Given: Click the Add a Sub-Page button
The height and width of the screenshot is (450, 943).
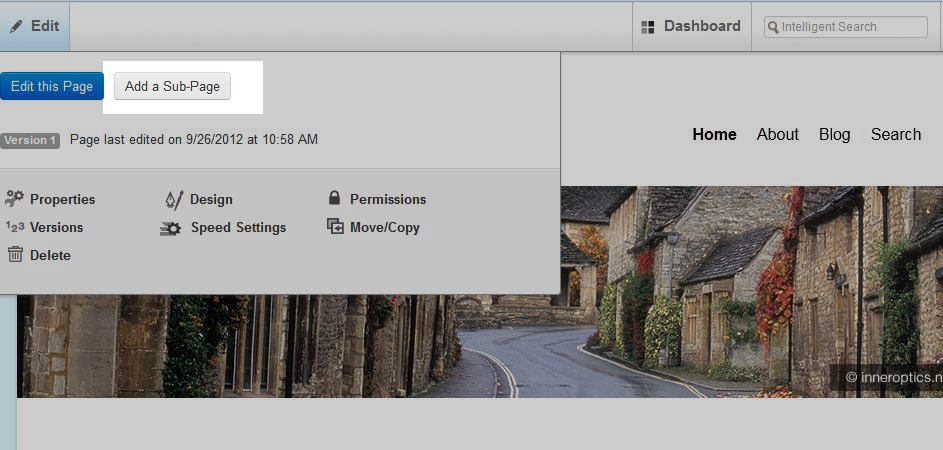Looking at the screenshot, I should (172, 87).
